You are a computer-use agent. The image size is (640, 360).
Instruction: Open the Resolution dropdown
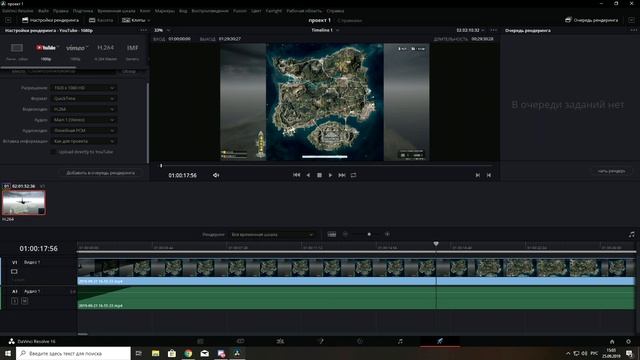click(x=84, y=88)
